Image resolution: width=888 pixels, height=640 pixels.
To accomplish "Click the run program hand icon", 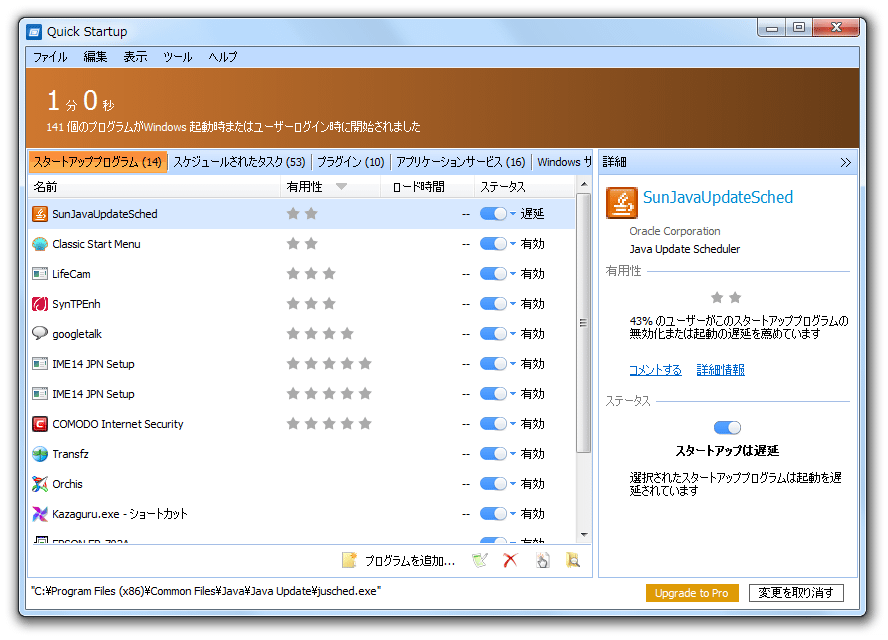I will (x=543, y=561).
